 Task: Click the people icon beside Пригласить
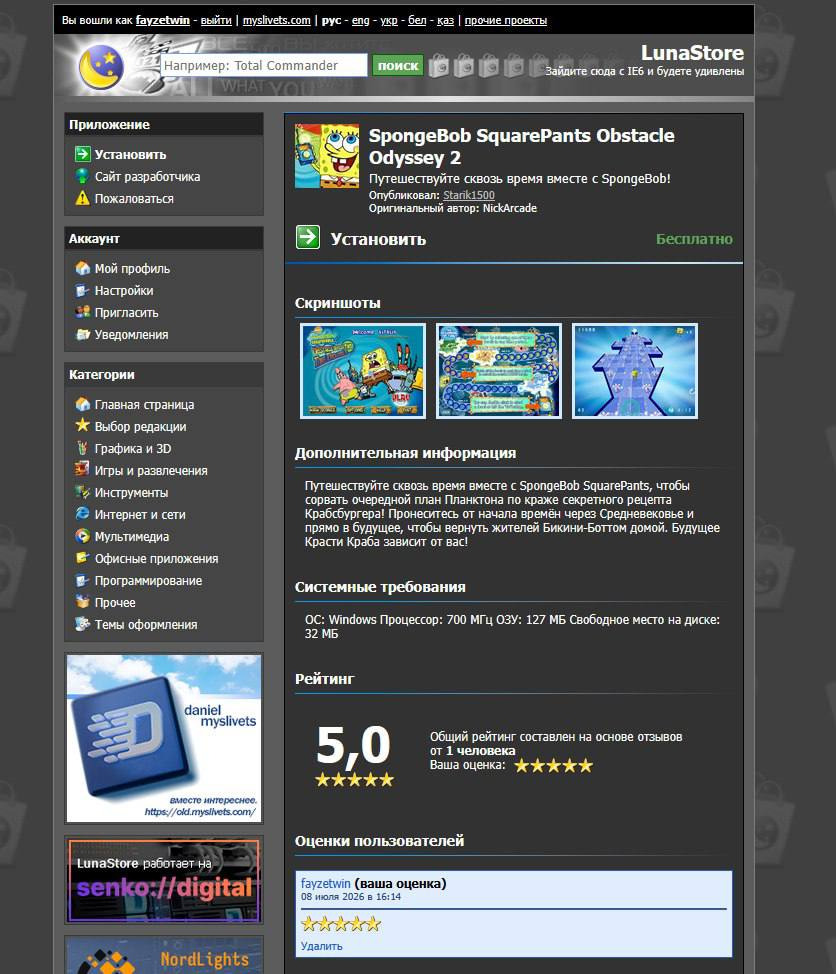click(83, 312)
